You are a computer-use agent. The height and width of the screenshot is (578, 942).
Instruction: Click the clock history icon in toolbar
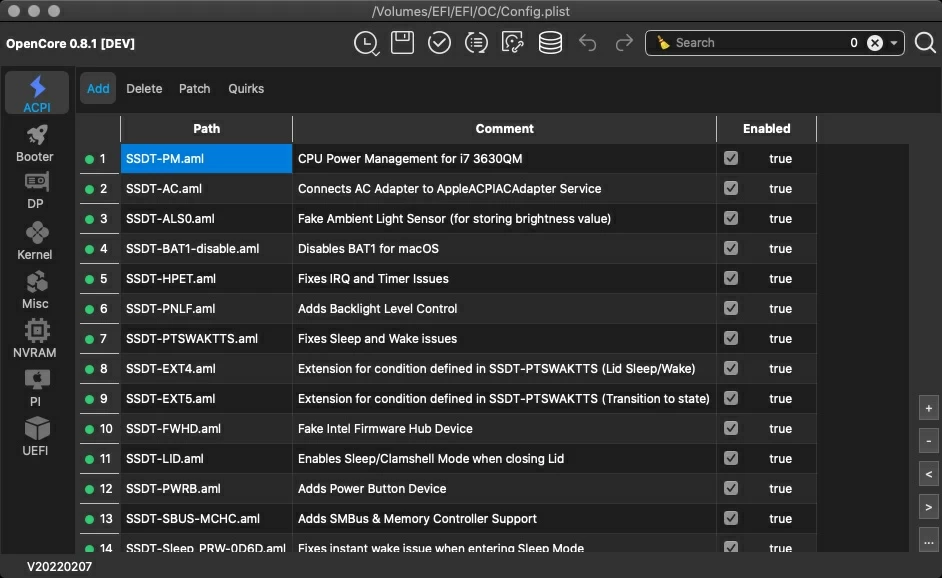366,43
